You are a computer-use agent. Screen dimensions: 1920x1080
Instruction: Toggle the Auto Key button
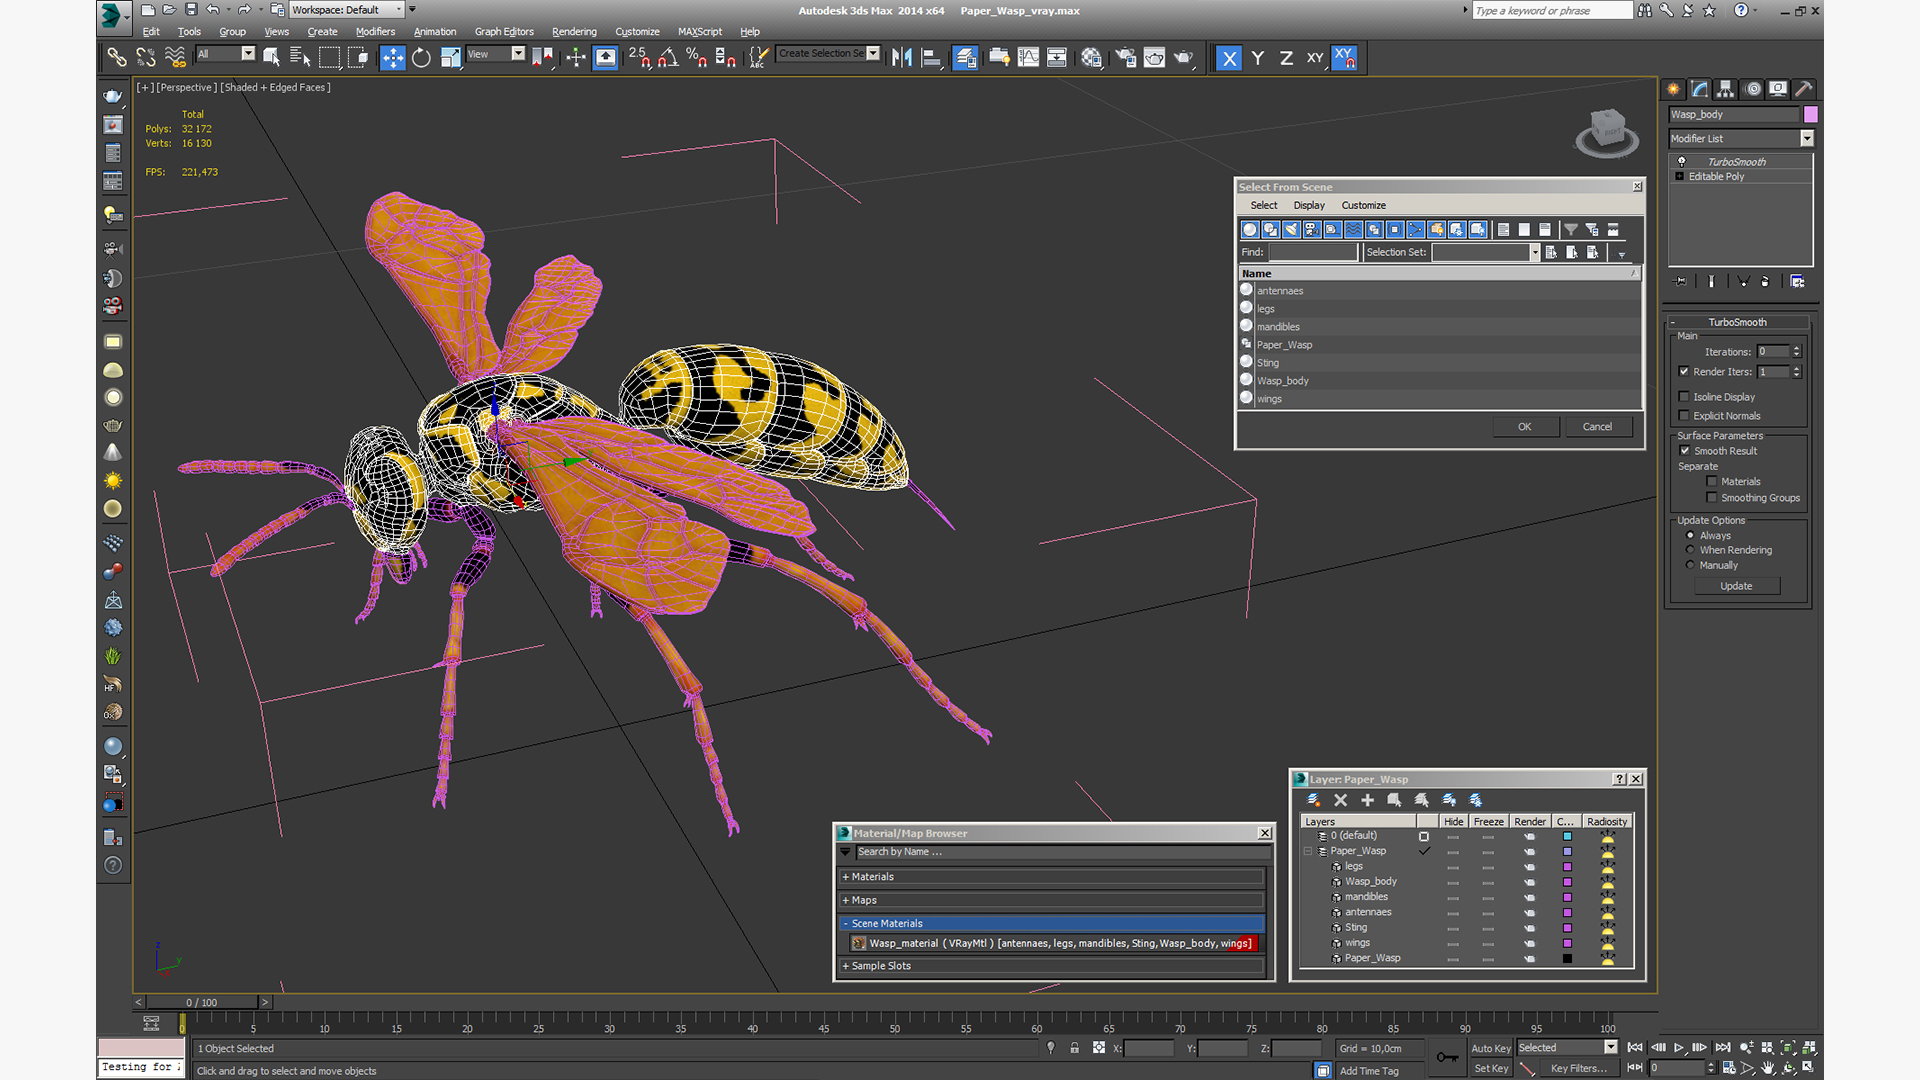pos(1490,1049)
